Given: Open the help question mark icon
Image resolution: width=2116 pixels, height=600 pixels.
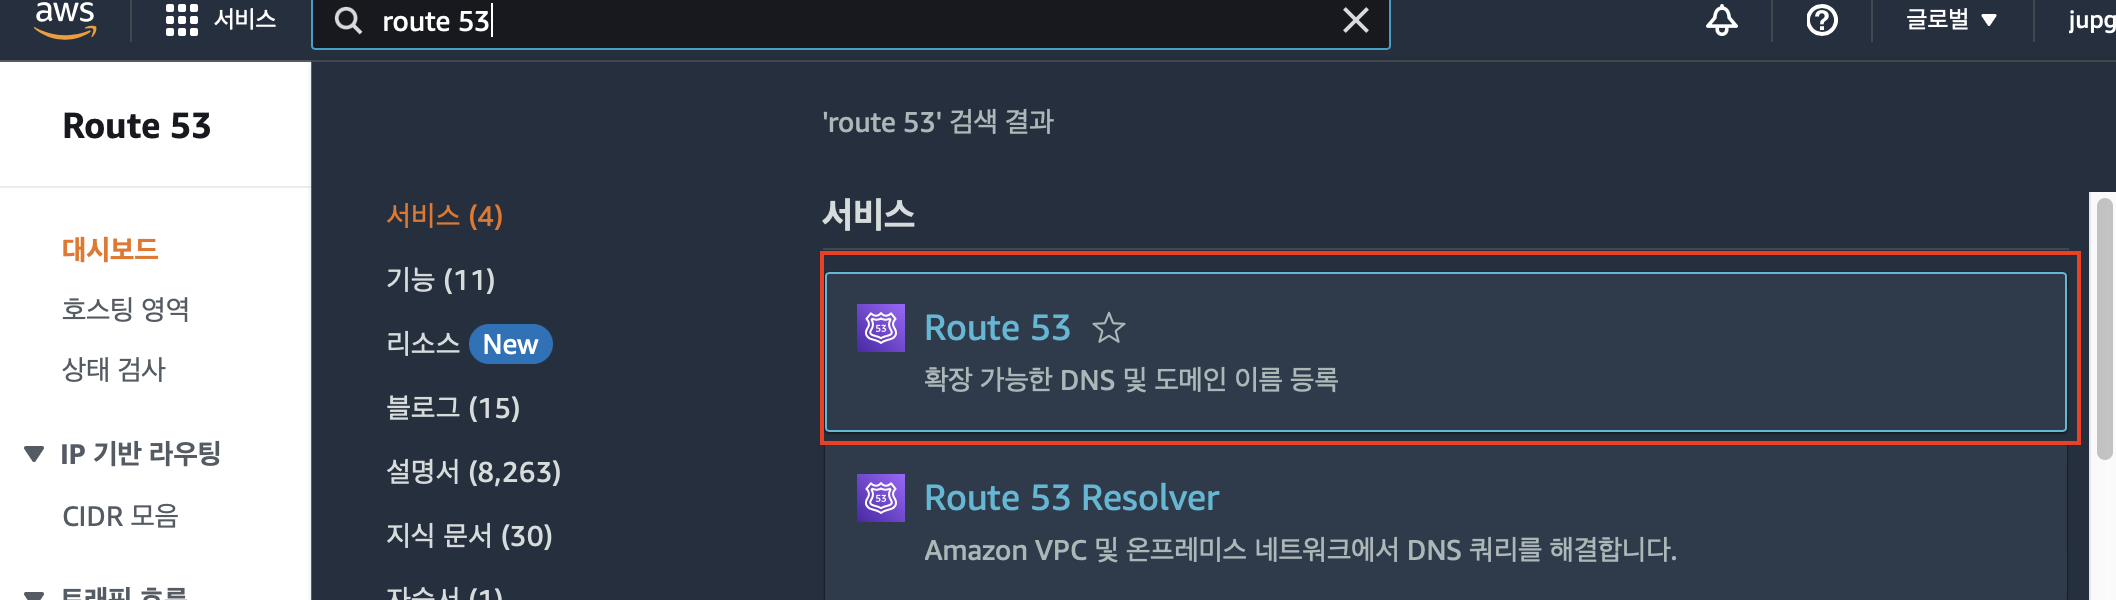Looking at the screenshot, I should point(1822,20).
